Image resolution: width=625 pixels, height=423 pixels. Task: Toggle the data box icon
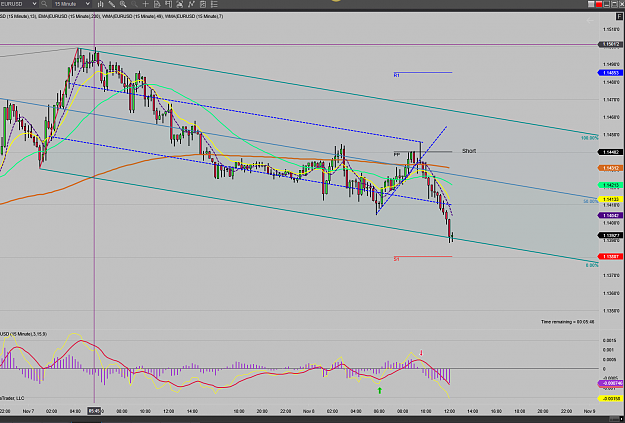click(x=157, y=4)
